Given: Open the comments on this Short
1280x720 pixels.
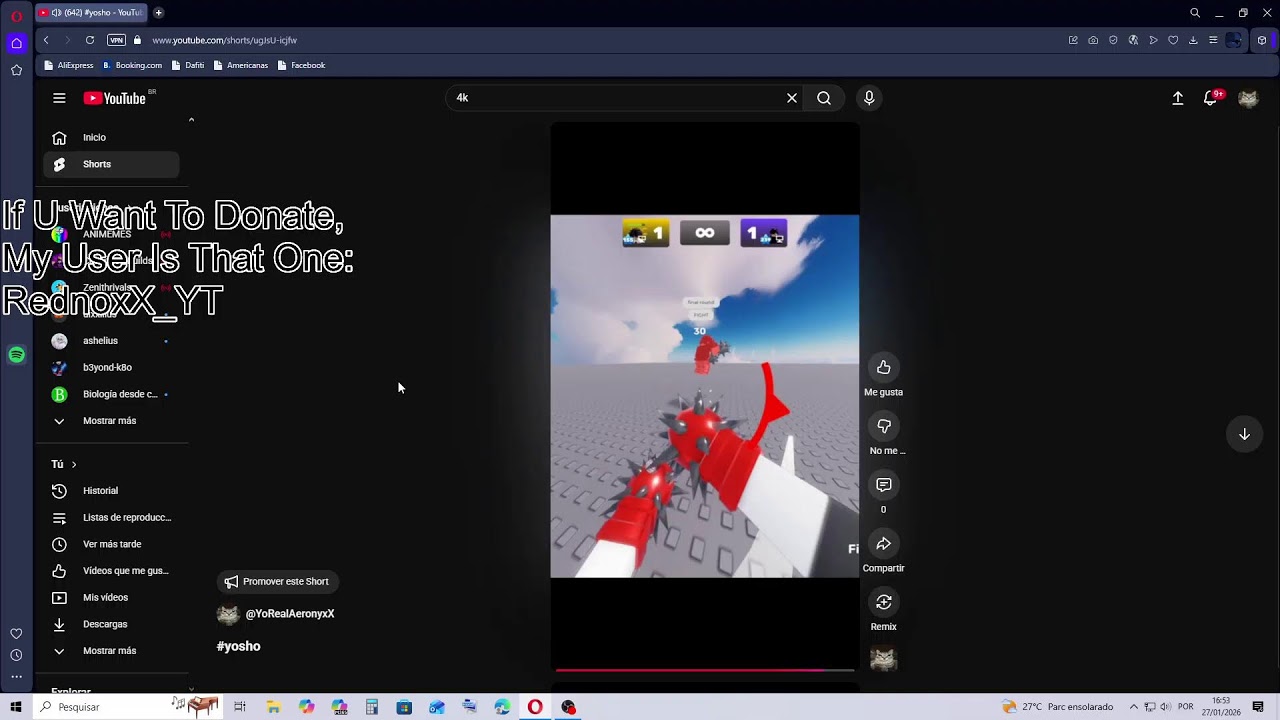Looking at the screenshot, I should tap(883, 485).
